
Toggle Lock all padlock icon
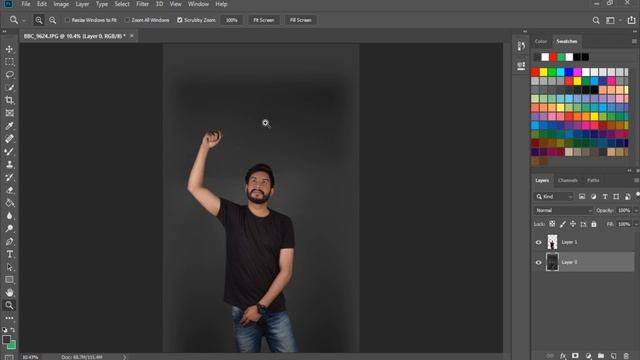tap(594, 224)
